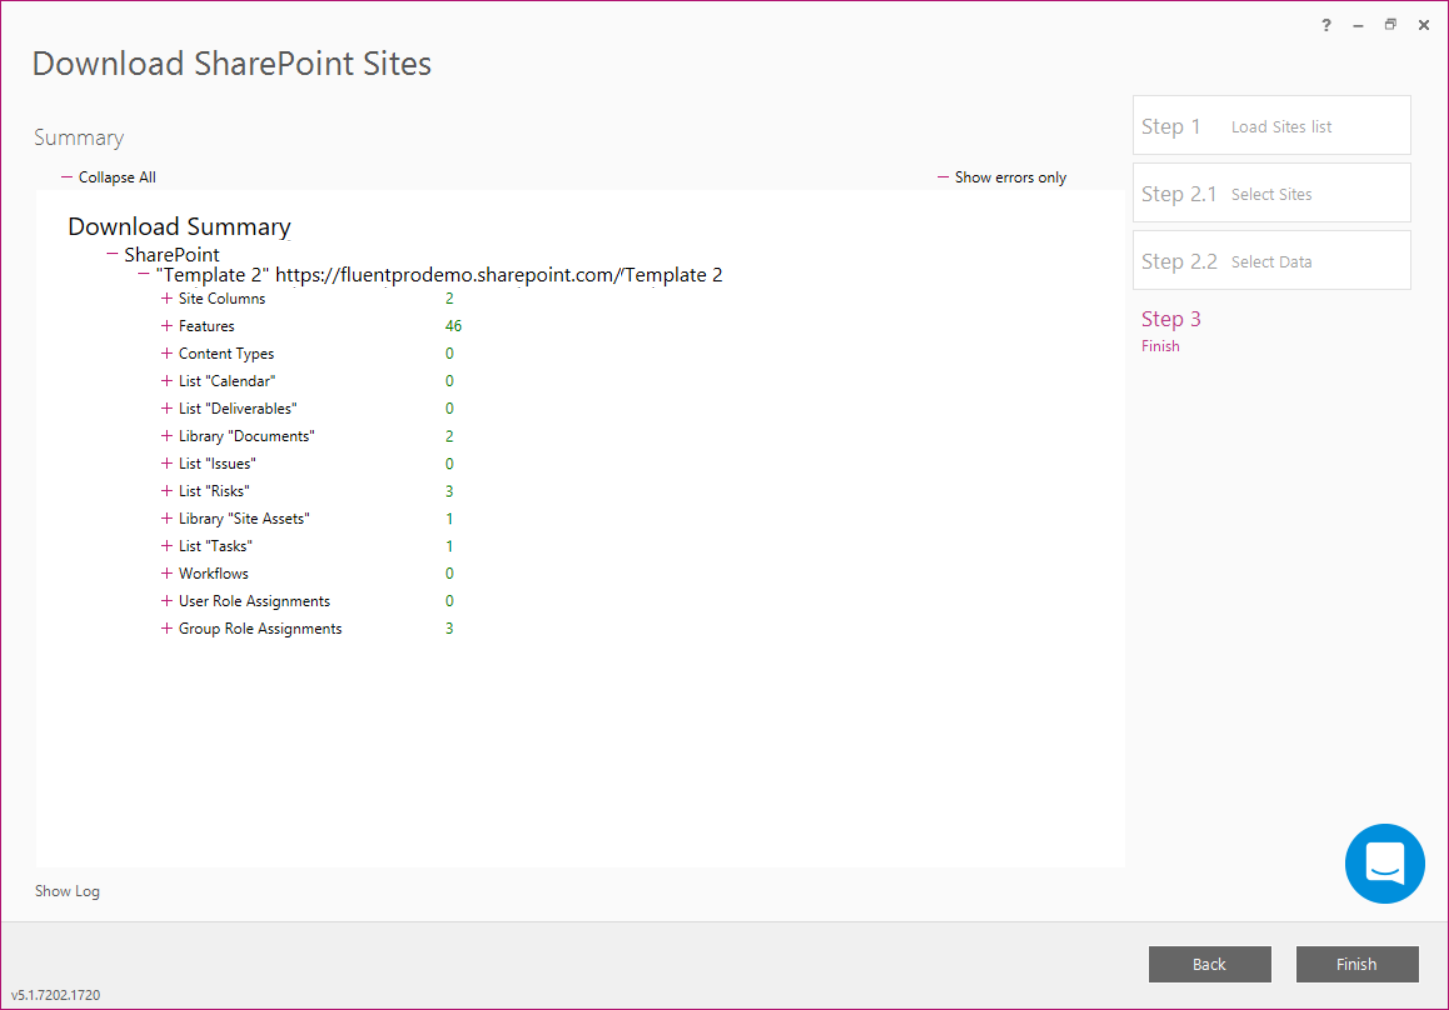
Task: Expand the List "Calendar" node
Action: tap(166, 381)
